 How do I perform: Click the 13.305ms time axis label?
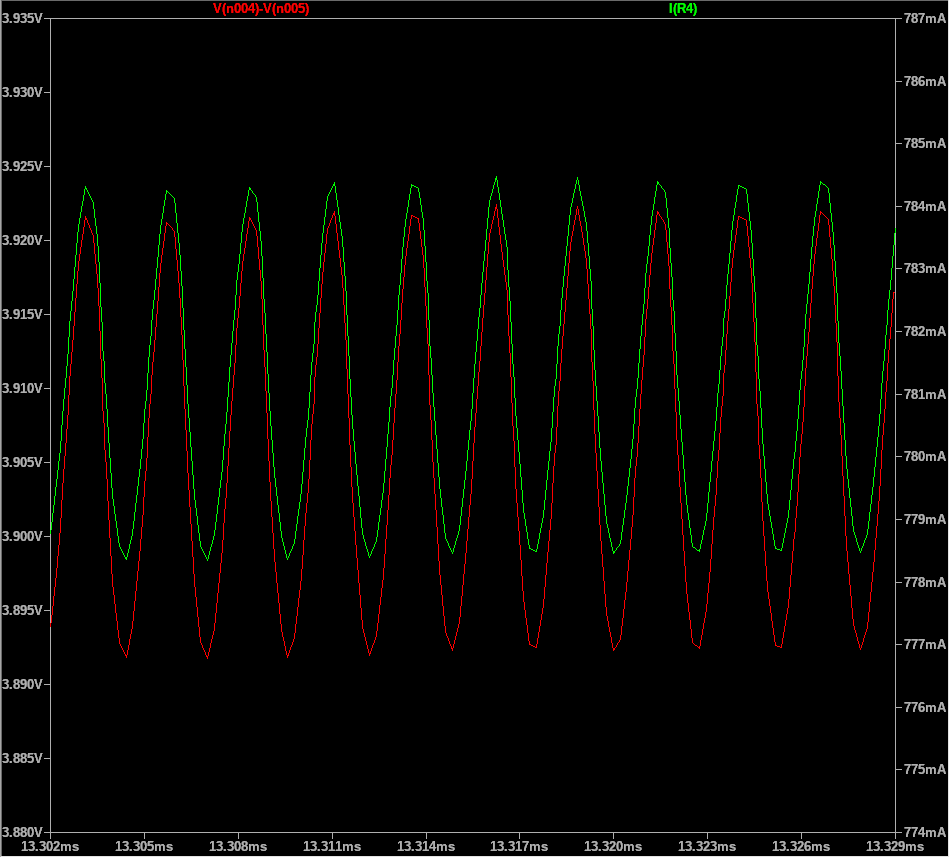coord(144,846)
